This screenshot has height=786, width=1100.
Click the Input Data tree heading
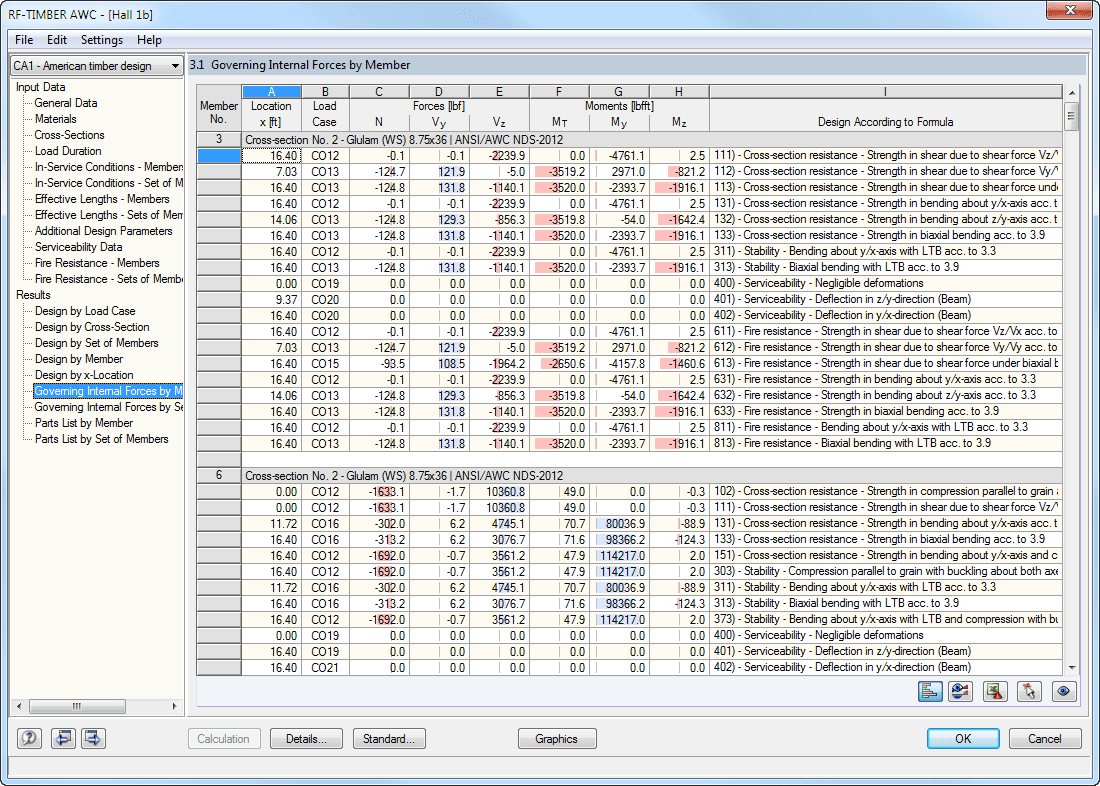[x=41, y=88]
